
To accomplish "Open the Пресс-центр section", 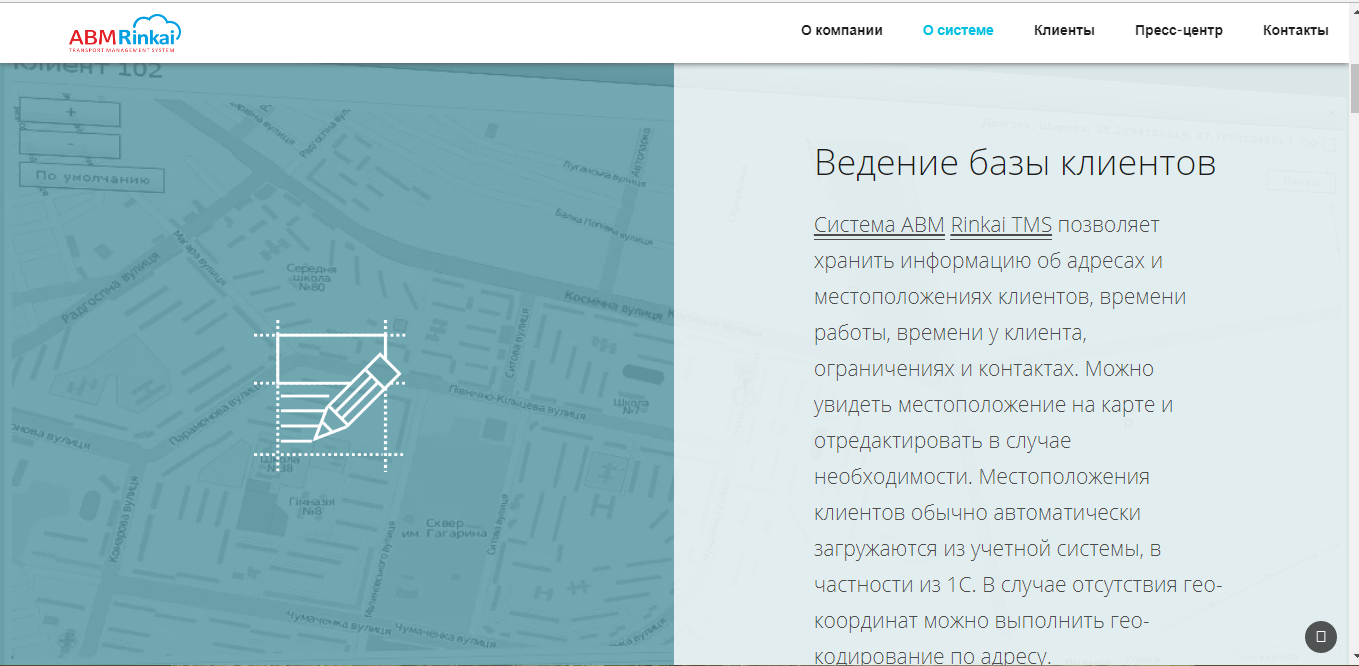I will pyautogui.click(x=1179, y=30).
